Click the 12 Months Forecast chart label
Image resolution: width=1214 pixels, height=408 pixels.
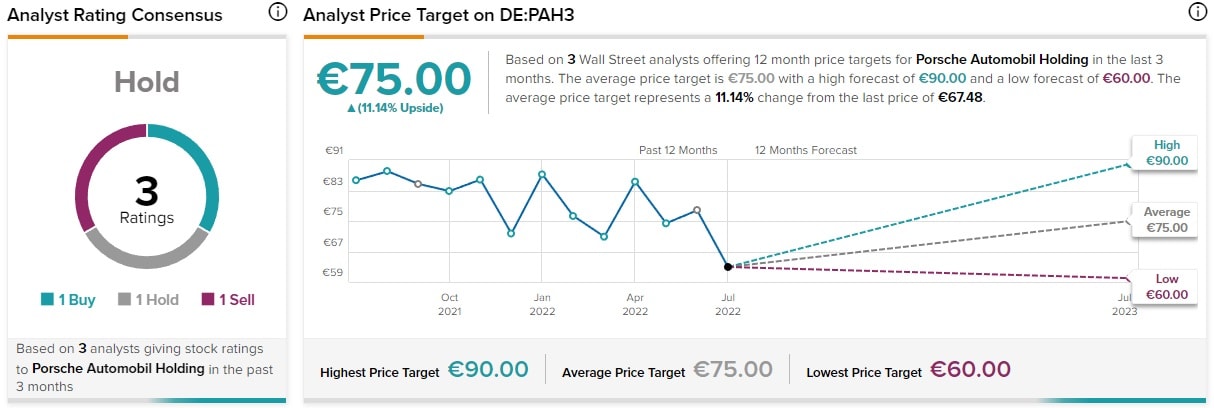click(x=805, y=150)
